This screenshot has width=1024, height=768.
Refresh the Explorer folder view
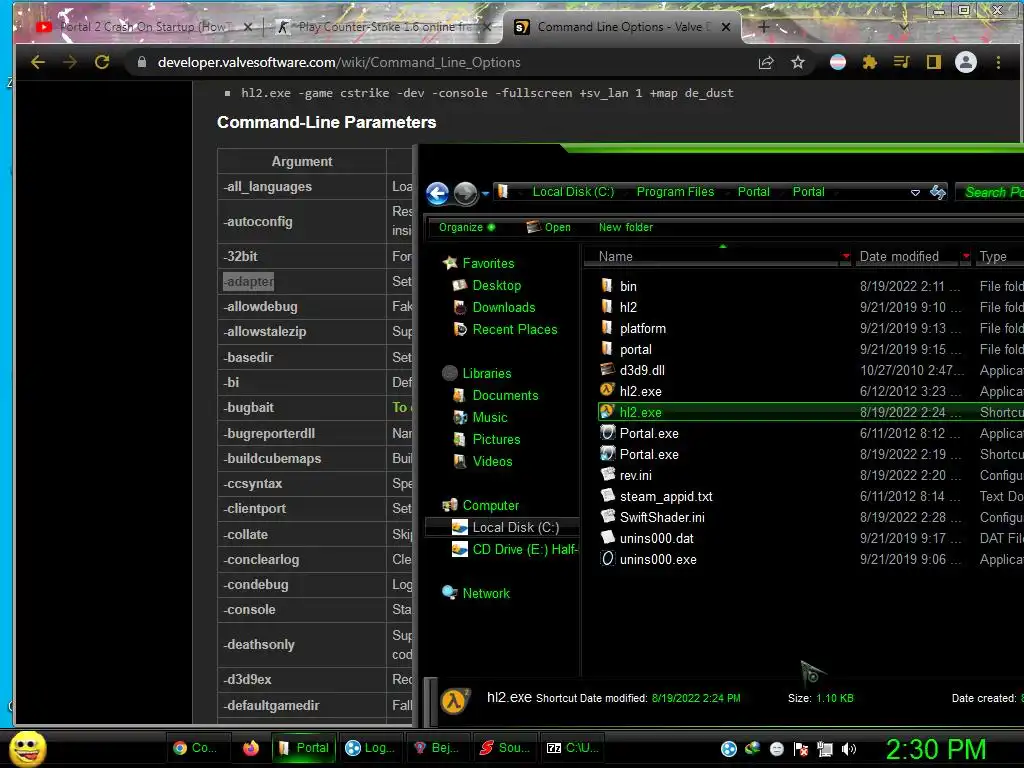(938, 192)
